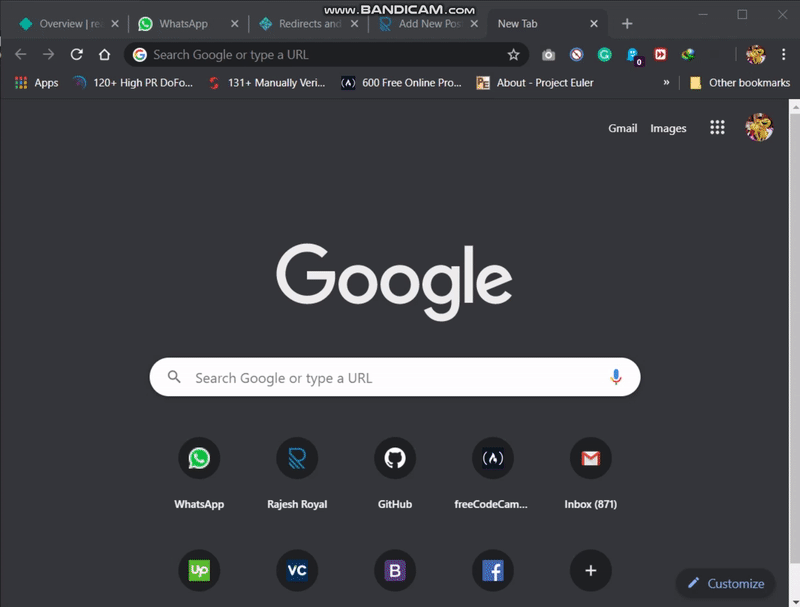Open the Apps bookmark shortcut

[x=37, y=83]
